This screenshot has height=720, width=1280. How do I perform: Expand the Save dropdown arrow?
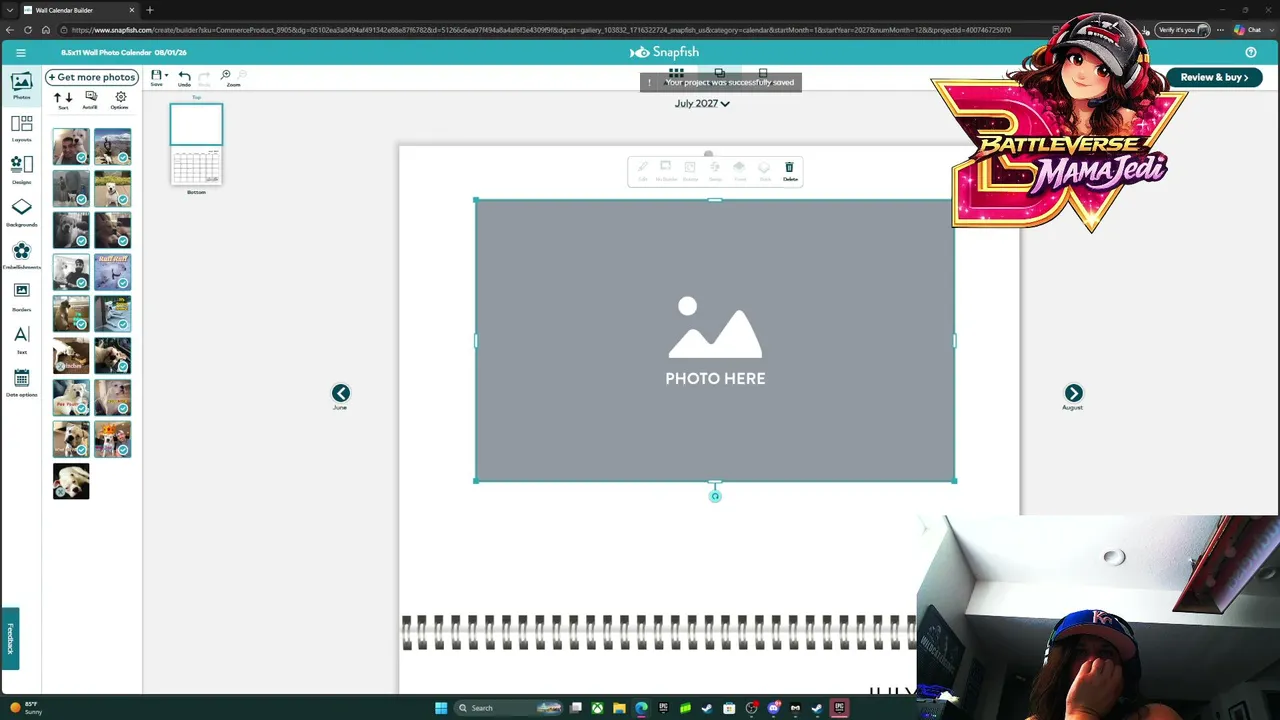point(166,75)
